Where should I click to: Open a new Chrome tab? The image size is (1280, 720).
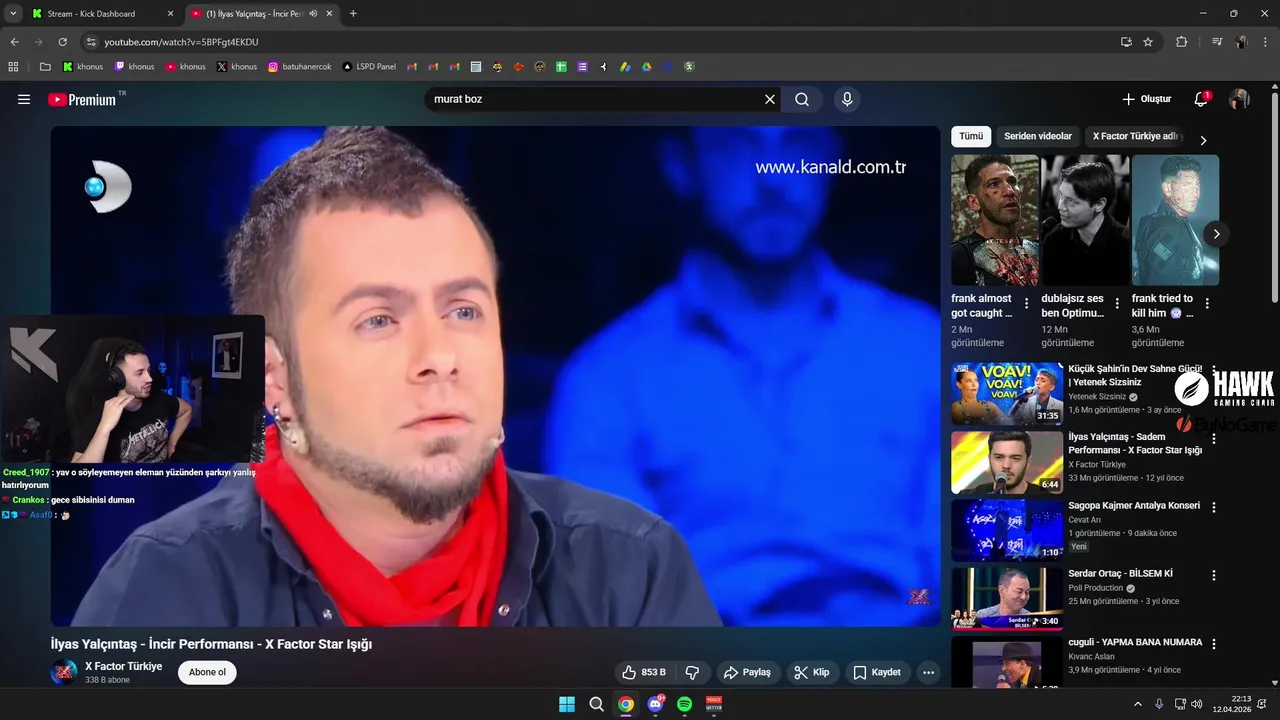[x=353, y=14]
